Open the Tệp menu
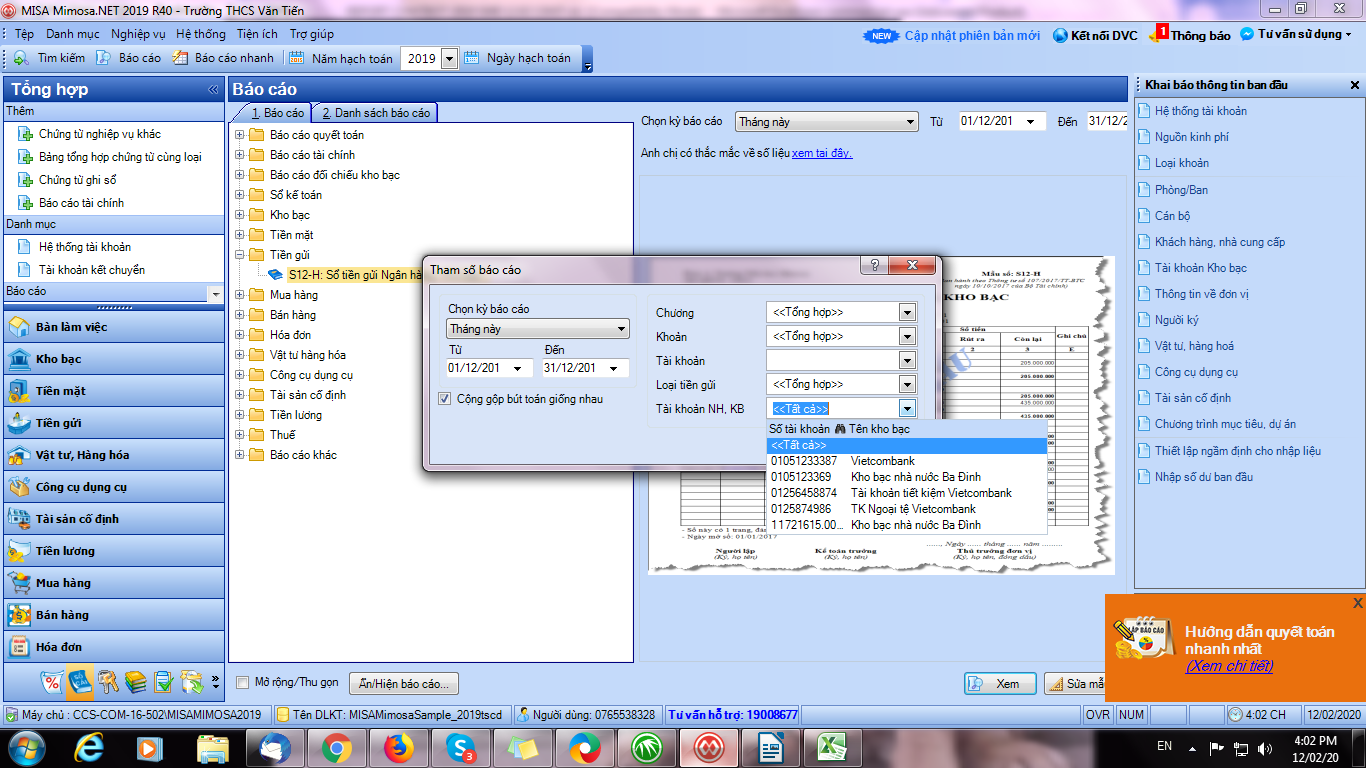Image resolution: width=1366 pixels, height=768 pixels. click(24, 34)
